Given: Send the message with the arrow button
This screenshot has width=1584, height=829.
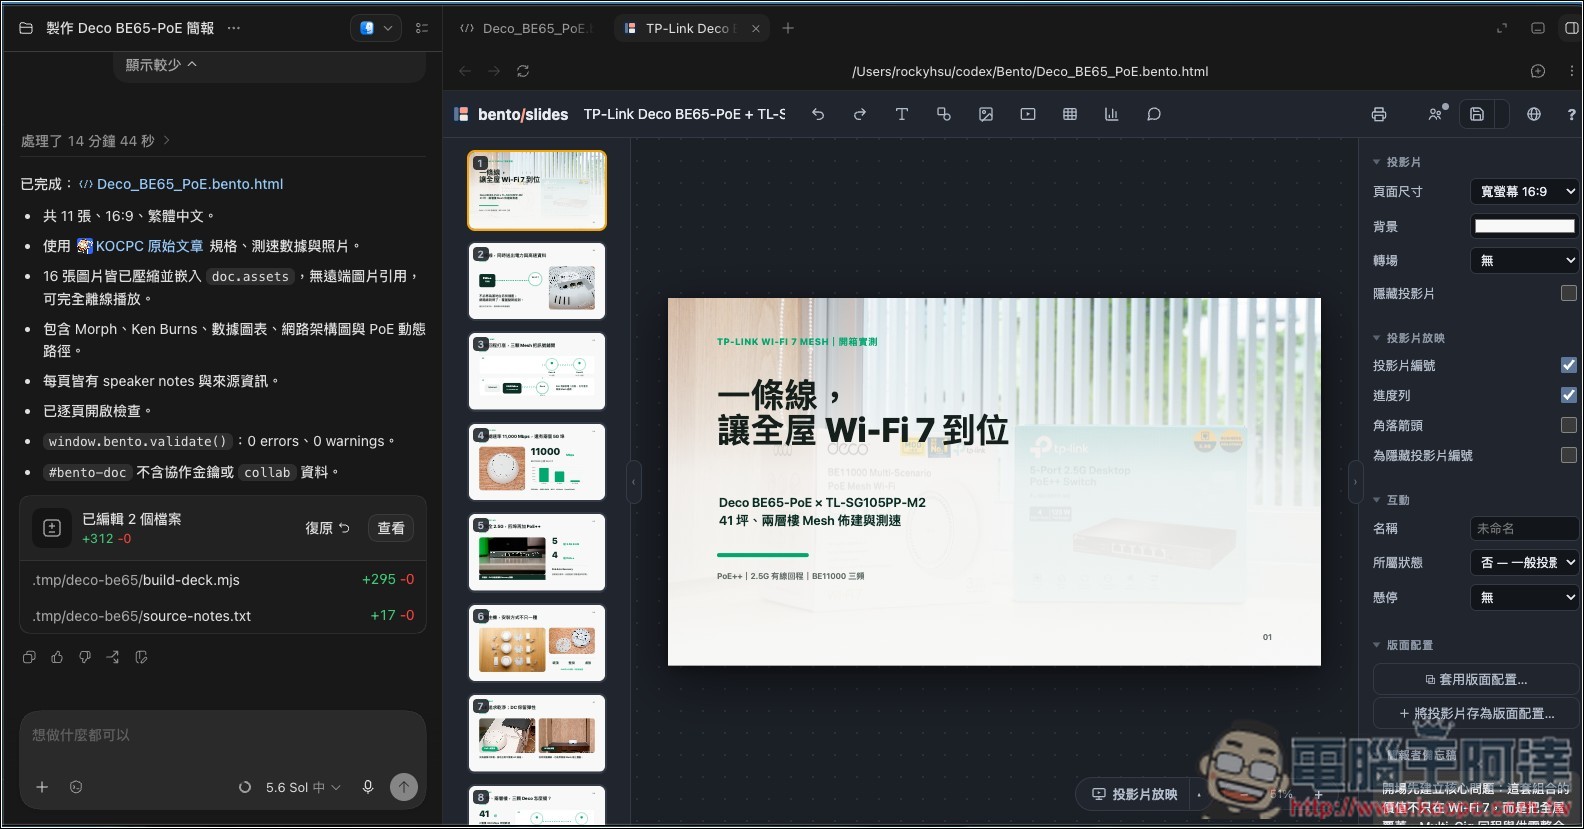Looking at the screenshot, I should click(x=404, y=787).
